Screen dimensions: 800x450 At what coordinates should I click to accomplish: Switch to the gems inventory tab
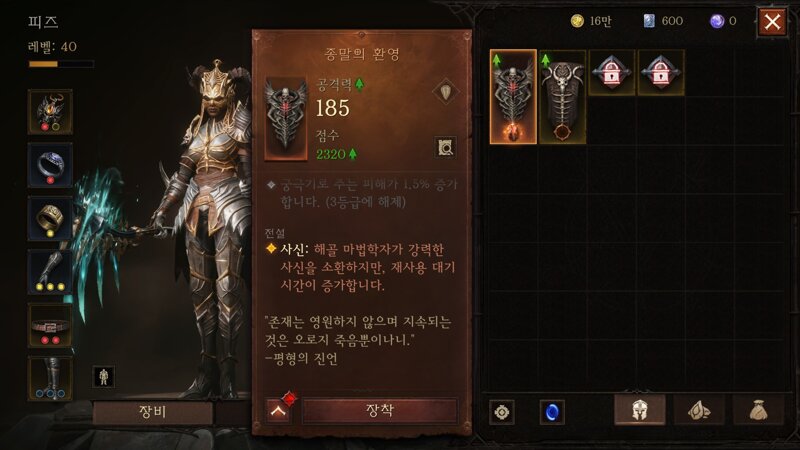699,409
